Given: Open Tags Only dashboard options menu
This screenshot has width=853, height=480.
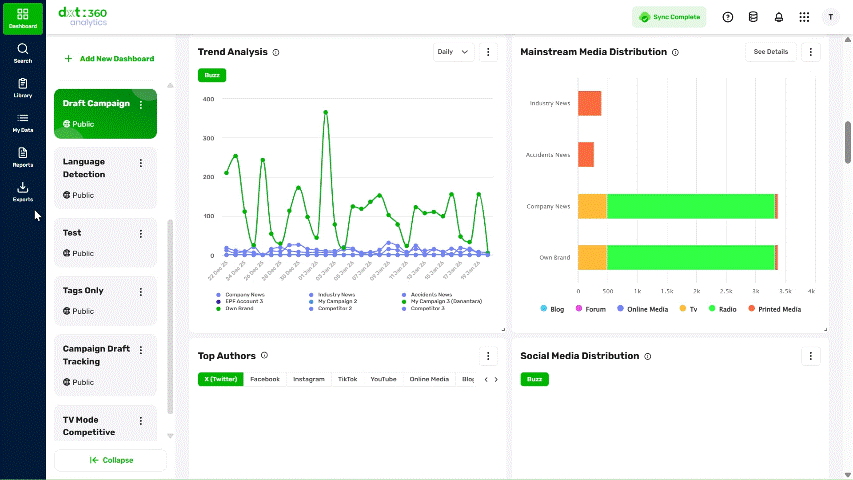Looking at the screenshot, I should pos(141,292).
